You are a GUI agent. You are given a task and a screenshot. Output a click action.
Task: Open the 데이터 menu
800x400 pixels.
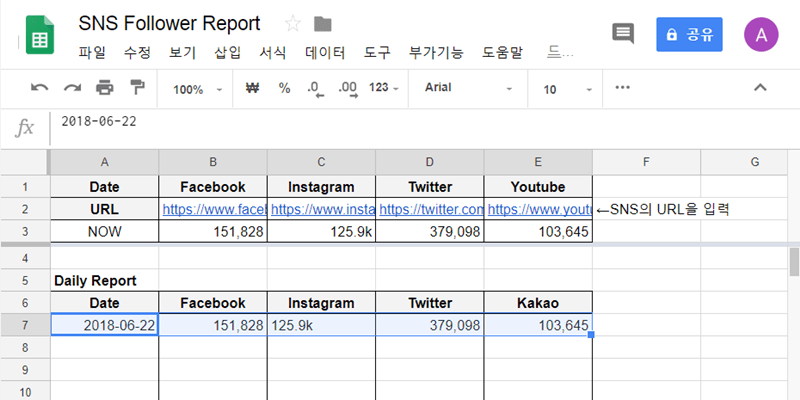click(x=325, y=51)
